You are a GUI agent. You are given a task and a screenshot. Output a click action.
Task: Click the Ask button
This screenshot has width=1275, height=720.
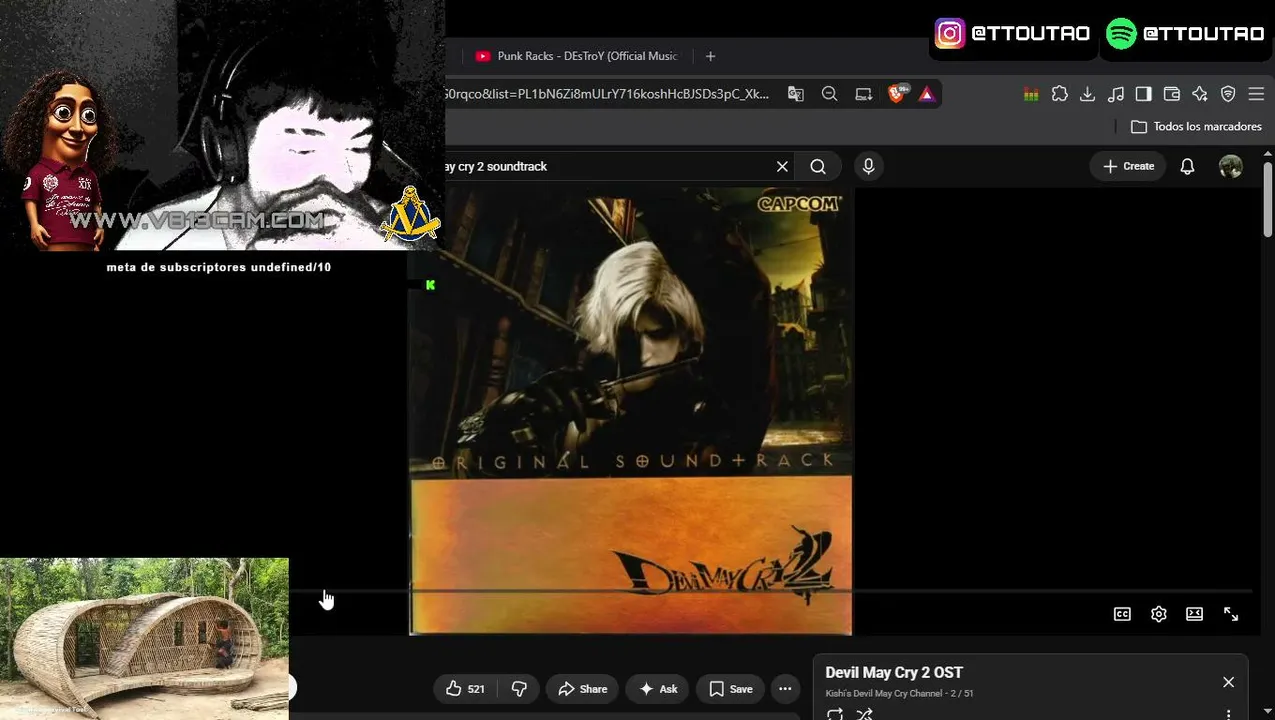(657, 689)
